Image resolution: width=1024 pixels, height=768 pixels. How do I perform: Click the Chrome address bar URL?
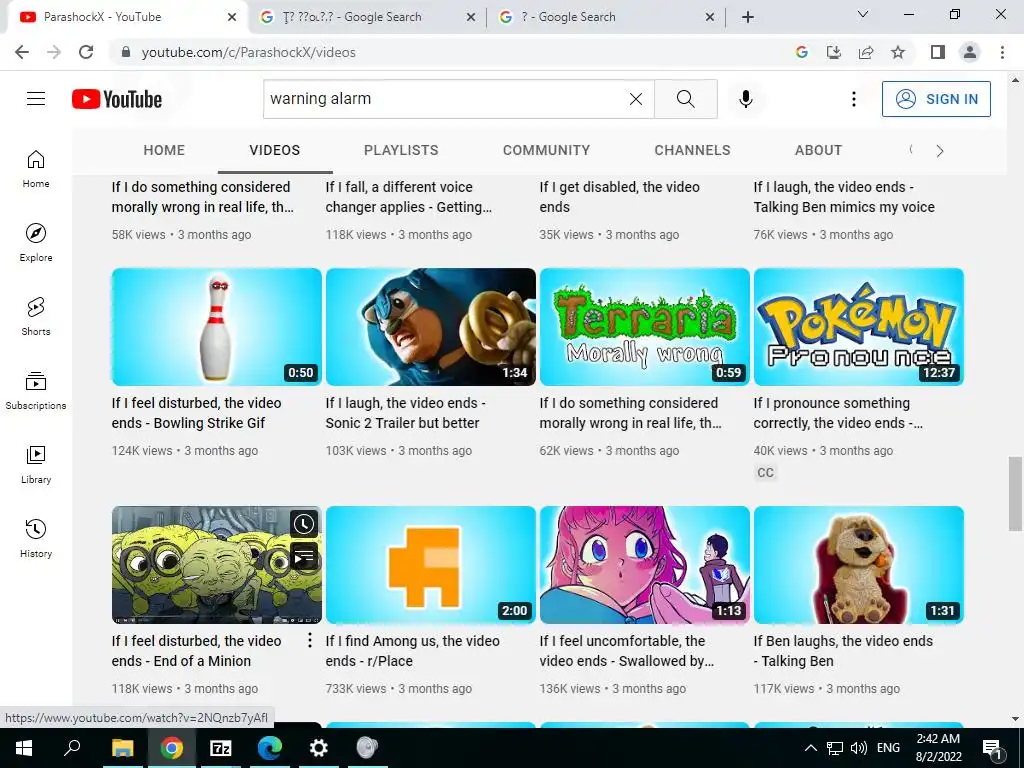pyautogui.click(x=249, y=52)
